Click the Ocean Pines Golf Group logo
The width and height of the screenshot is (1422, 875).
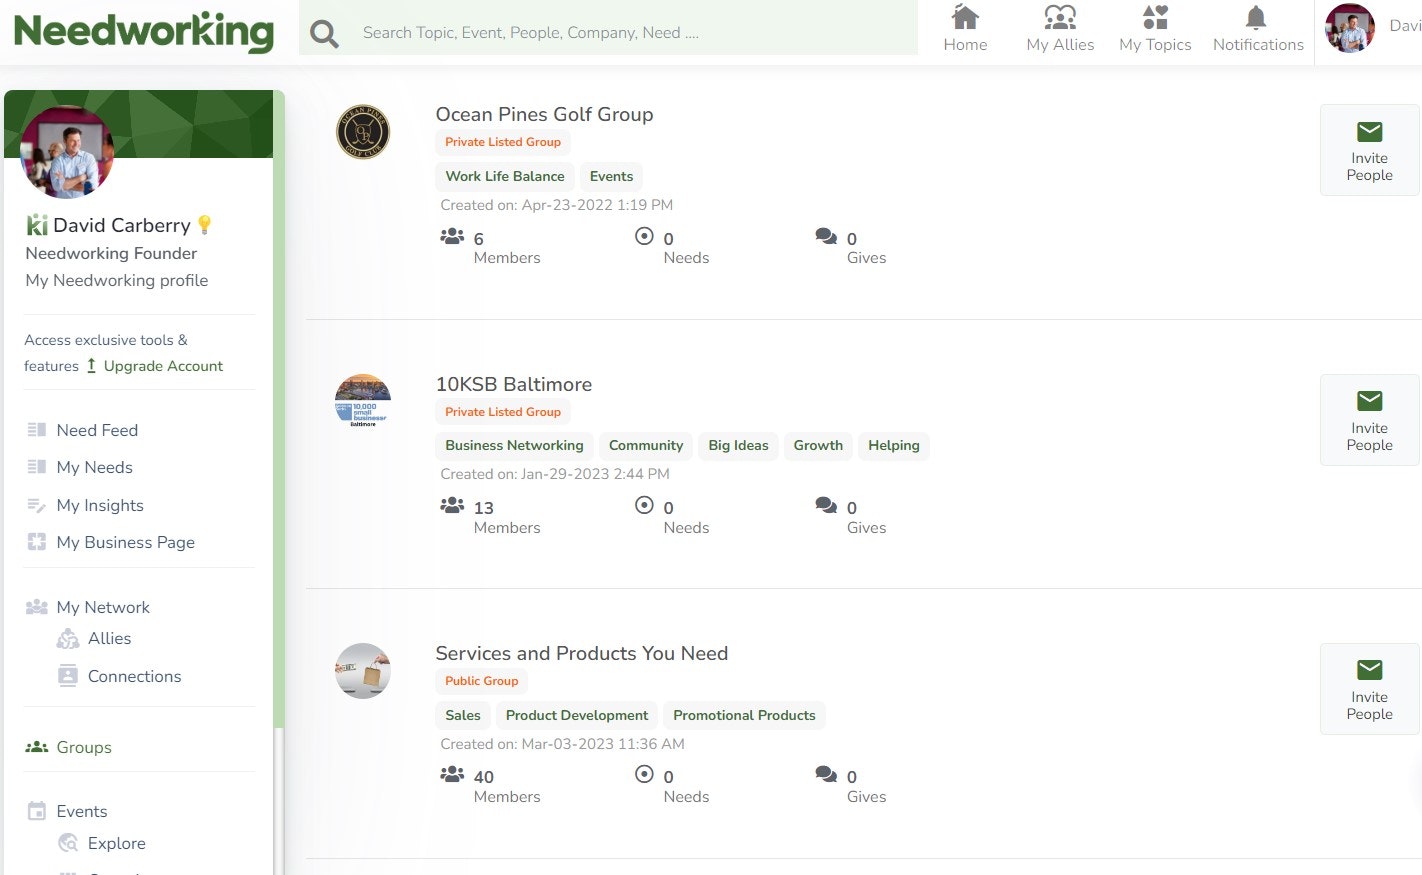363,132
